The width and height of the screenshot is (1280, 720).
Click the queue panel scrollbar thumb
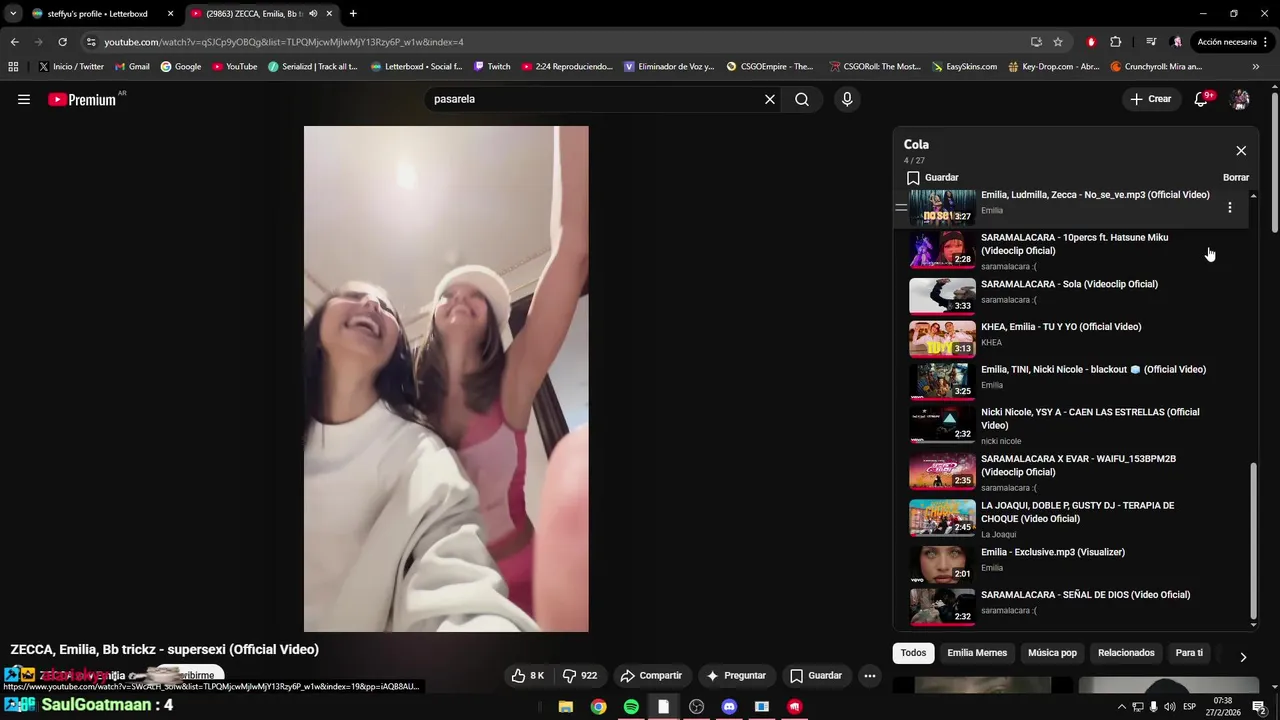1254,541
